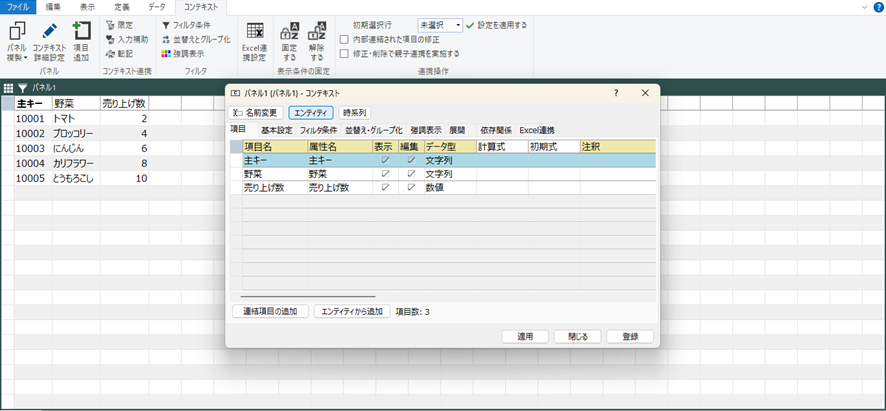
Task: Click the 並替えとグループ化 ribbon icon
Action: pyautogui.click(x=166, y=39)
